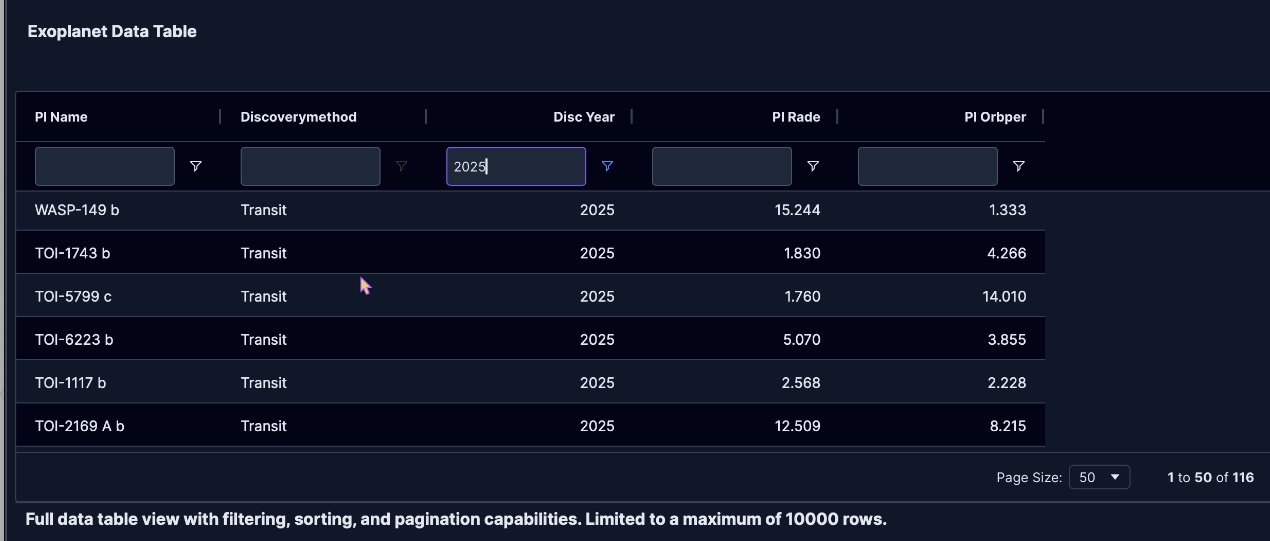Viewport: 1270px width, 541px height.
Task: Open the Pl Rade filter funnel icon
Action: [x=813, y=167]
